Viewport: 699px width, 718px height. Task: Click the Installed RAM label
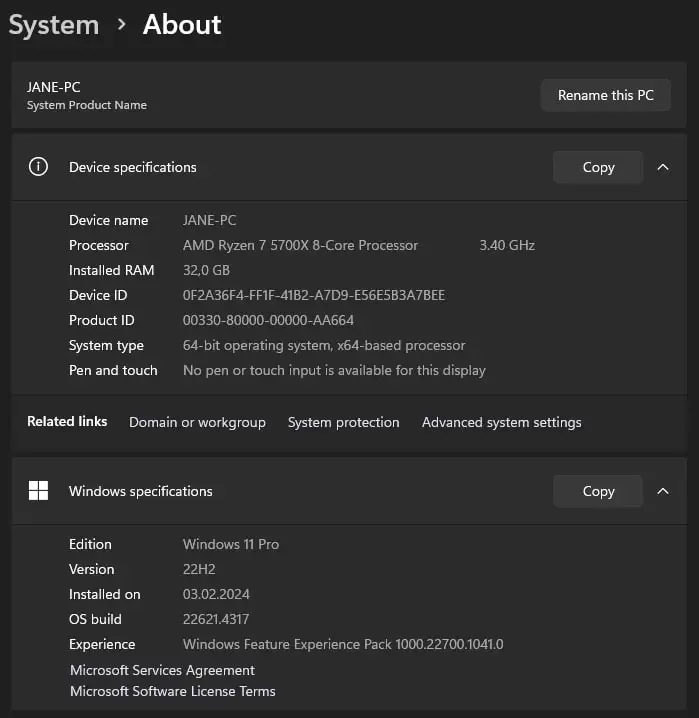click(x=112, y=270)
